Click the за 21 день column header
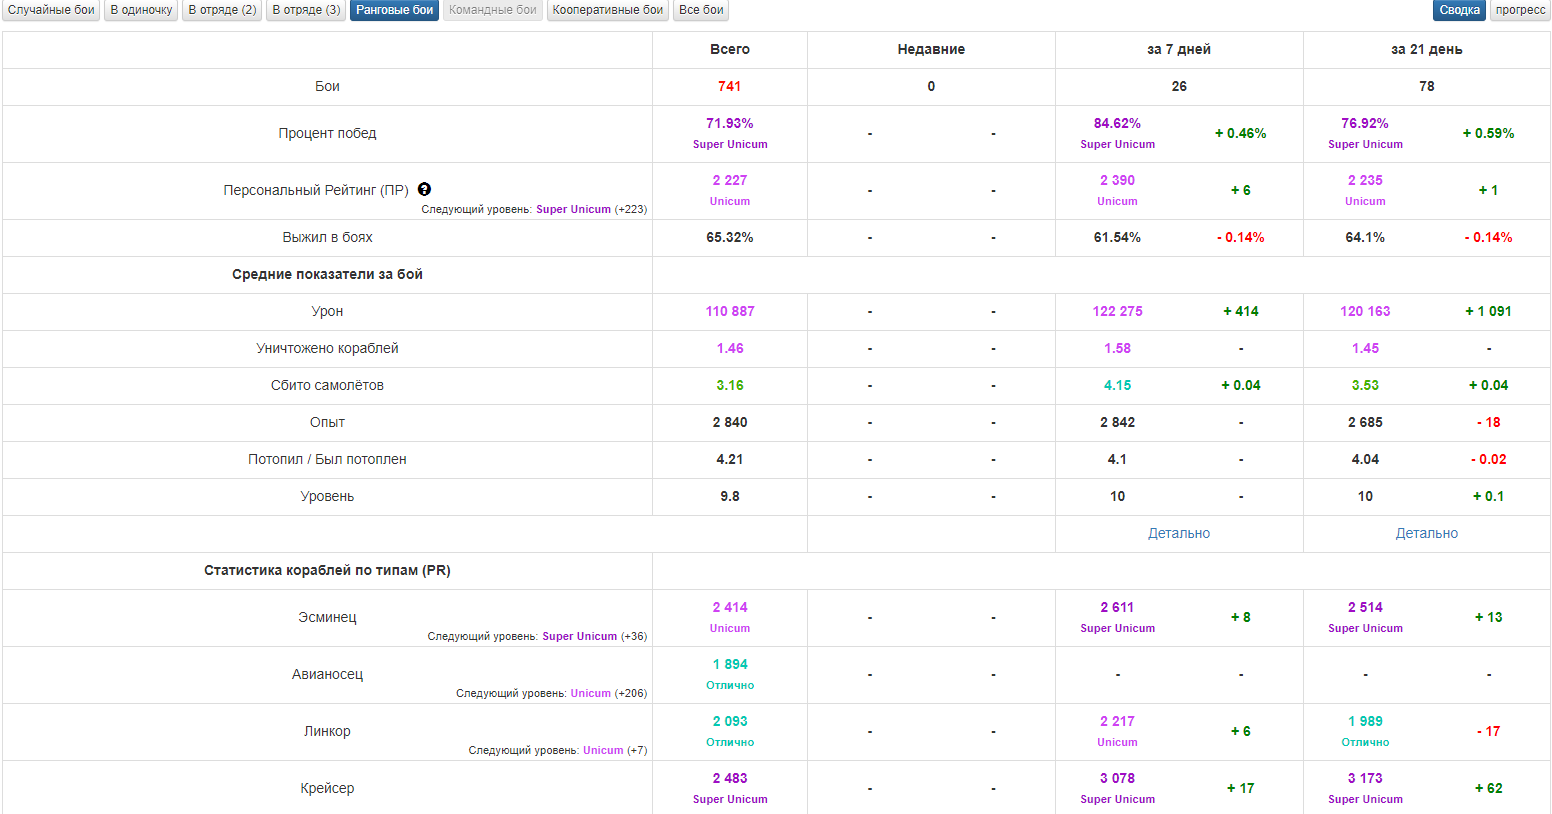The image size is (1552, 814). (1426, 49)
